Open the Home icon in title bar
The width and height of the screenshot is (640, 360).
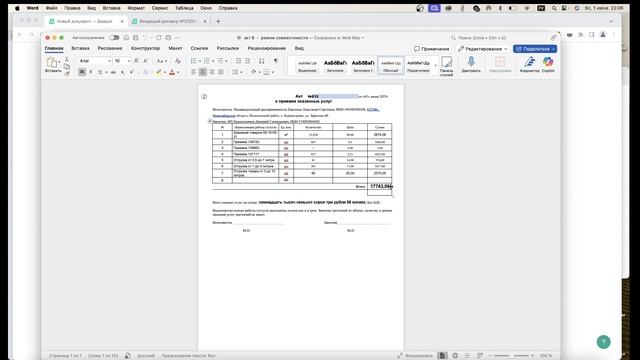point(127,38)
